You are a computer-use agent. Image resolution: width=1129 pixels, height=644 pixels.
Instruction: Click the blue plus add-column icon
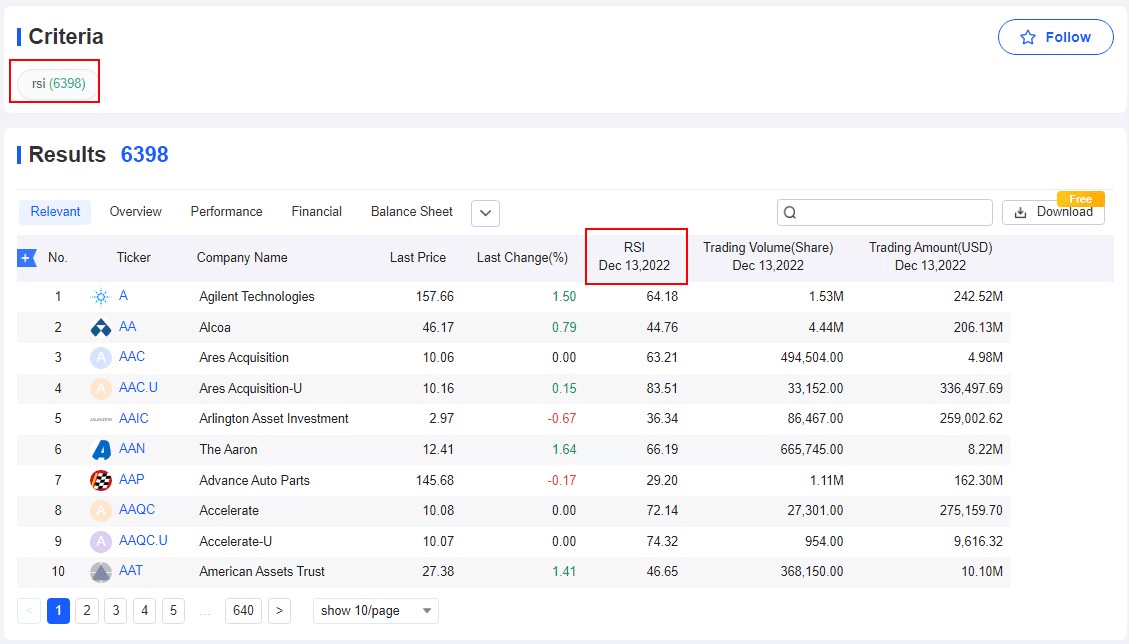pyautogui.click(x=27, y=258)
